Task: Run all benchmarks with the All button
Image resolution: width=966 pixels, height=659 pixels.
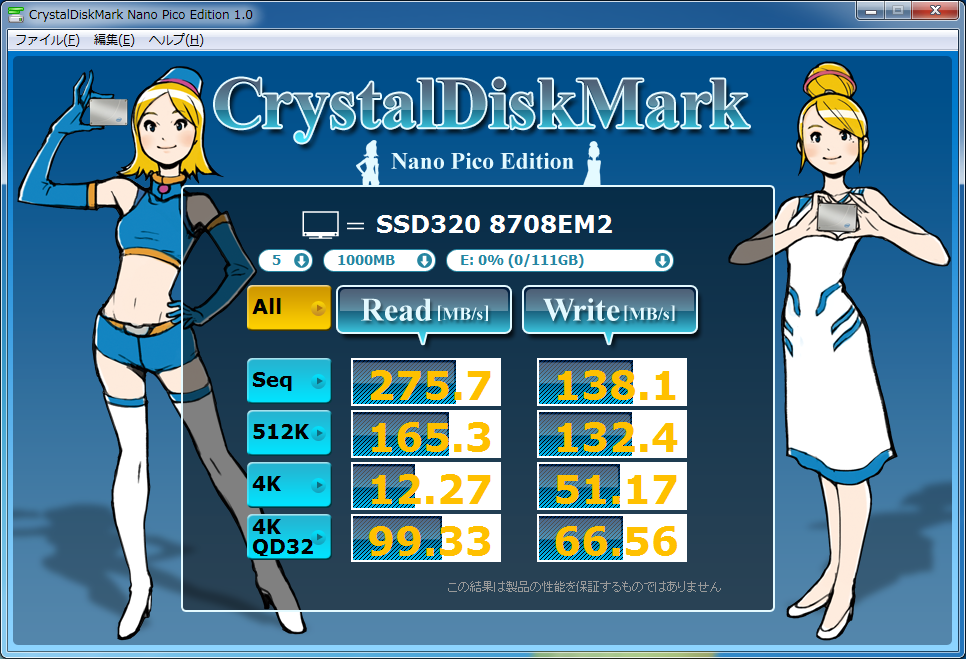Action: [289, 307]
